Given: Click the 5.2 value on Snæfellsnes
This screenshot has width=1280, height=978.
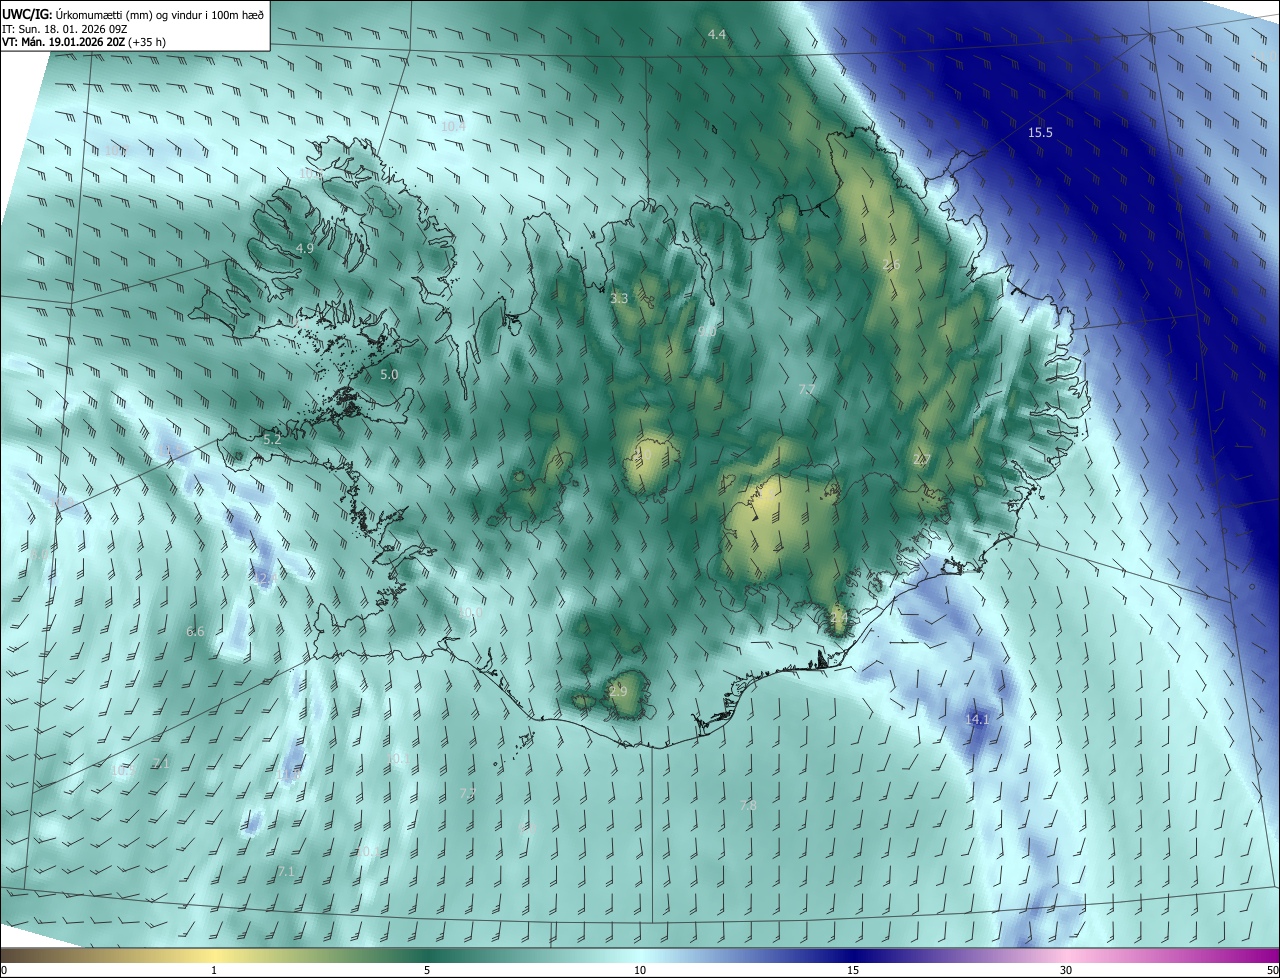Looking at the screenshot, I should 272,440.
